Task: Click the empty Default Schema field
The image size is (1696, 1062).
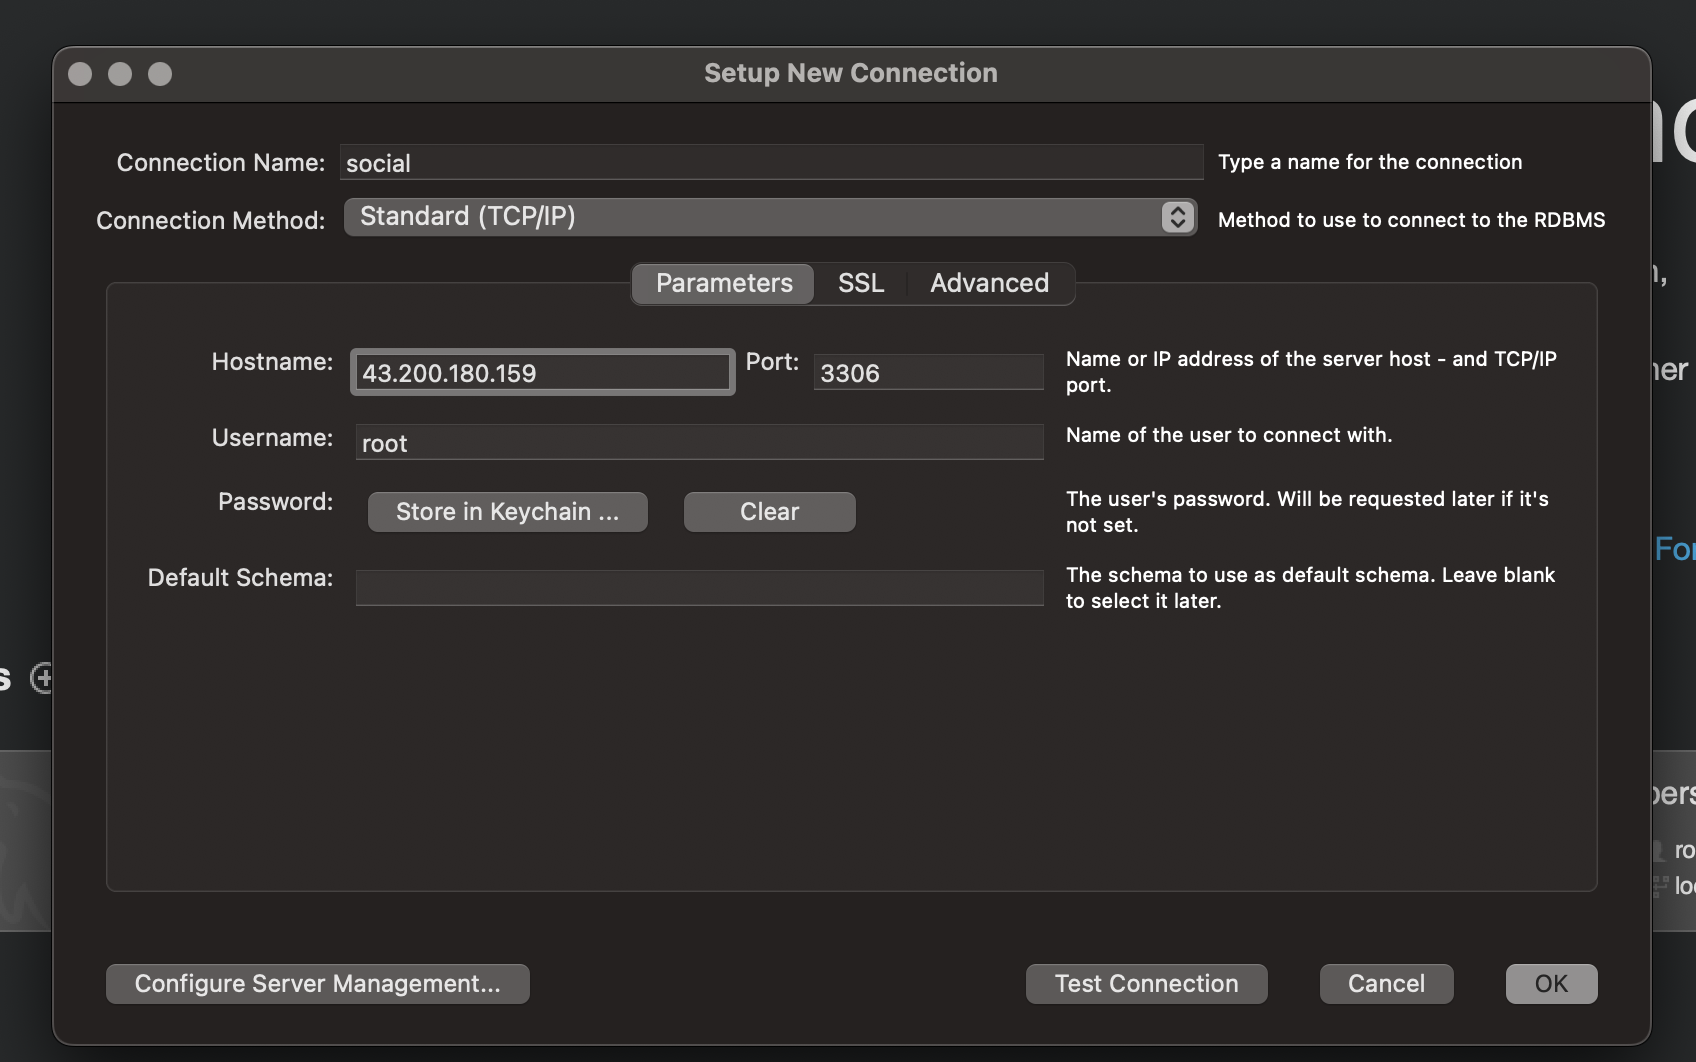Action: coord(699,588)
